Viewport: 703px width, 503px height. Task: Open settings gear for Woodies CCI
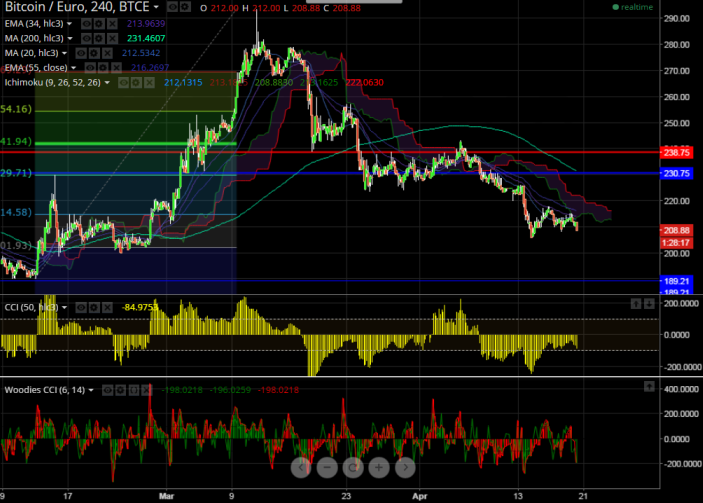pyautogui.click(x=120, y=390)
